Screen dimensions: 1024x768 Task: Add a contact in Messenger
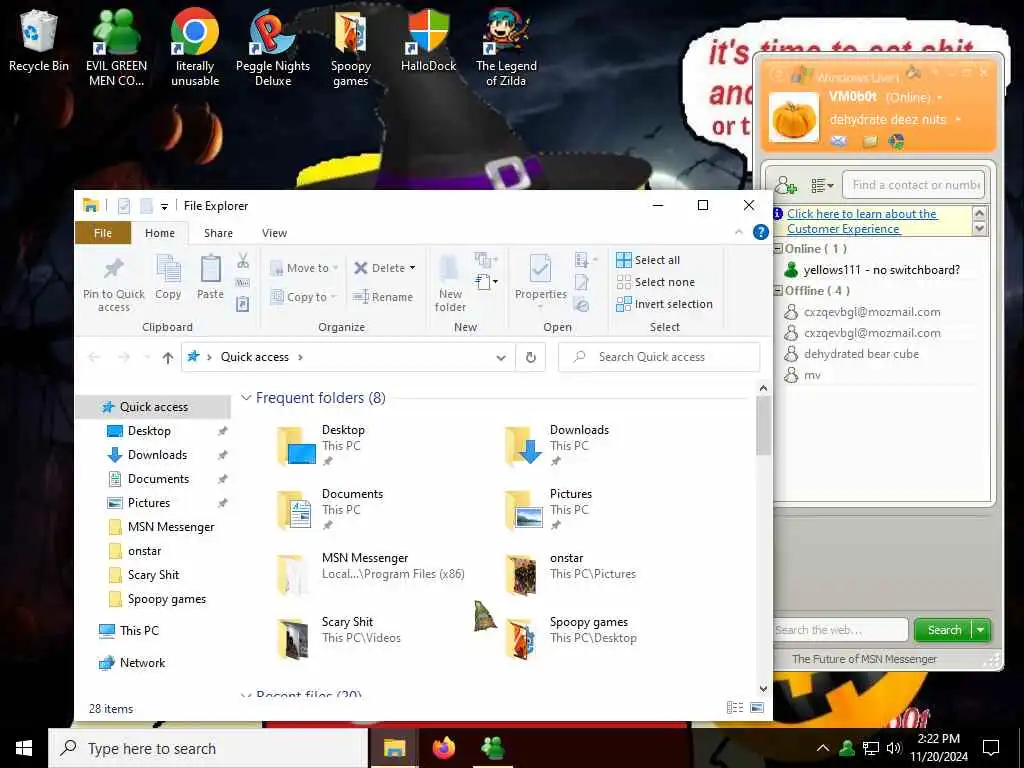[786, 185]
